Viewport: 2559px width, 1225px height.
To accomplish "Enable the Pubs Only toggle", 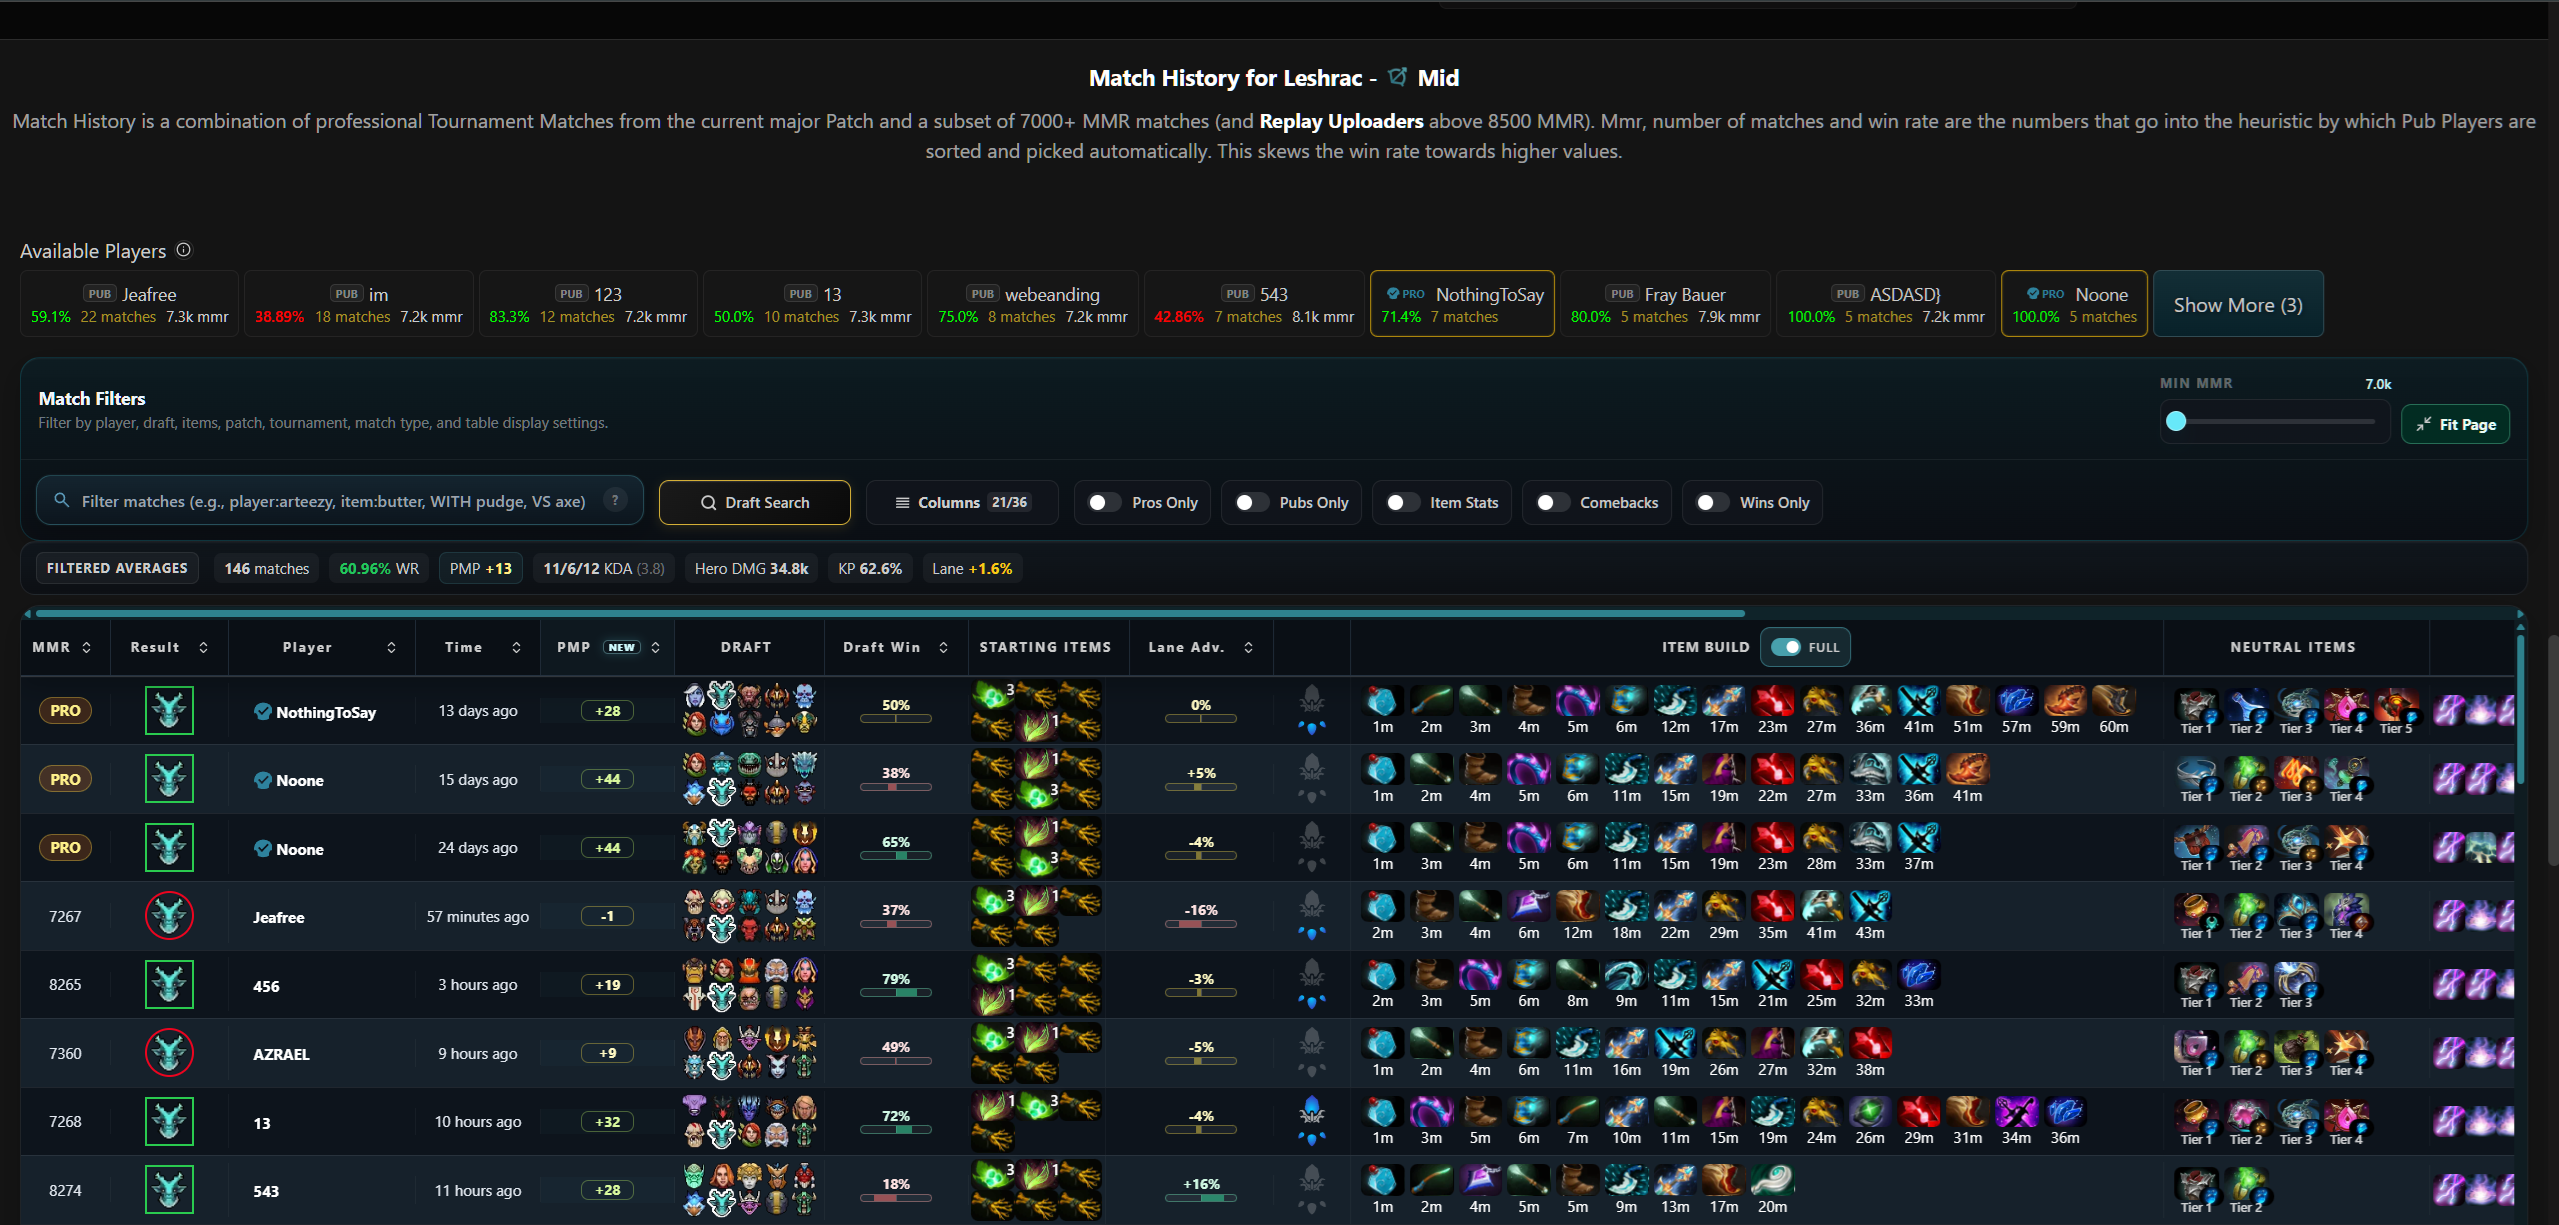I will (1252, 502).
